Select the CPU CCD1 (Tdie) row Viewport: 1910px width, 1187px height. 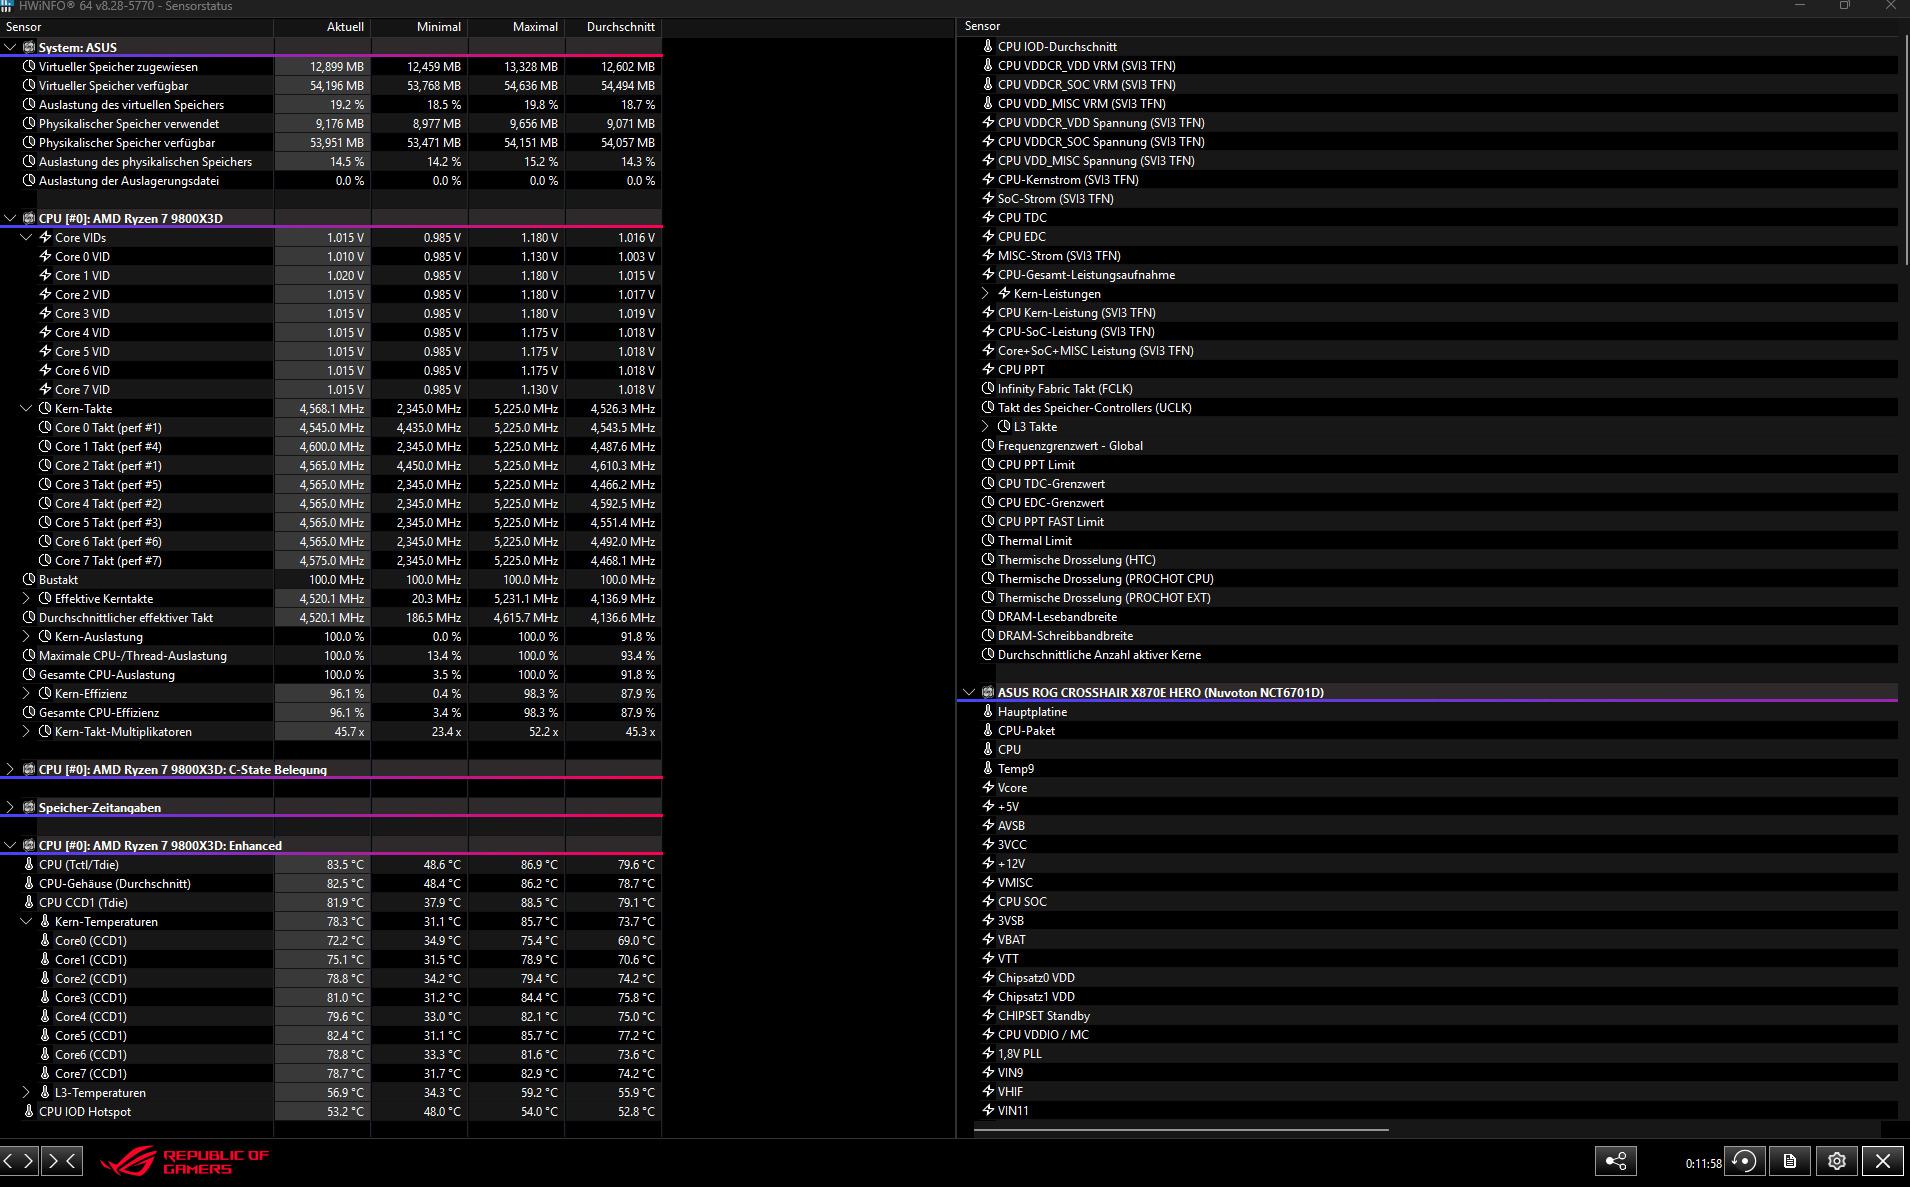coord(330,902)
